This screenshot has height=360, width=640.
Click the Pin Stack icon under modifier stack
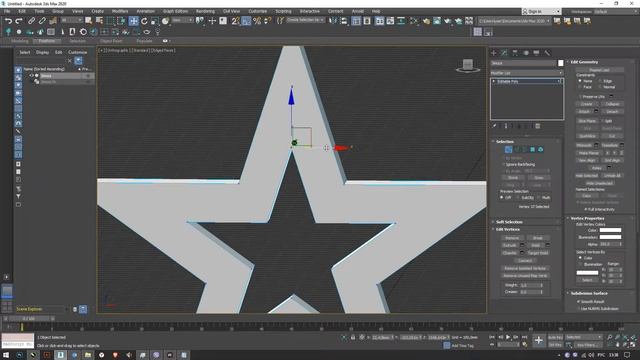pyautogui.click(x=494, y=126)
